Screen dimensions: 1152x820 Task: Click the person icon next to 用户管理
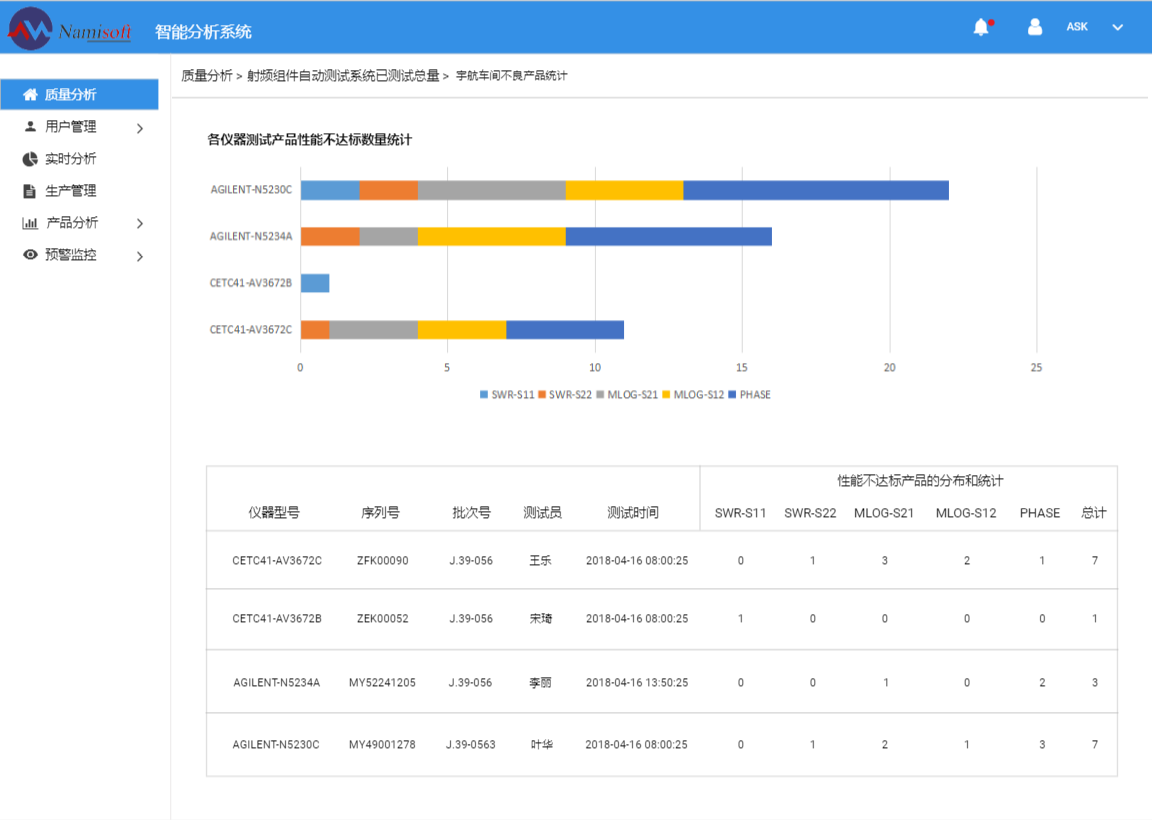(x=30, y=126)
